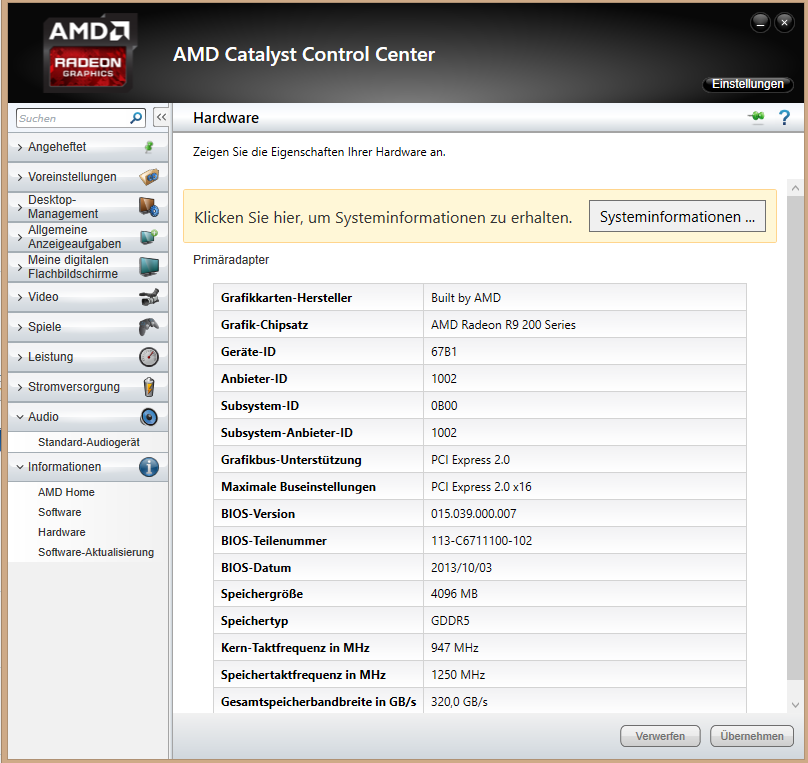Minimize the Catalyst Control Center window

point(761,23)
